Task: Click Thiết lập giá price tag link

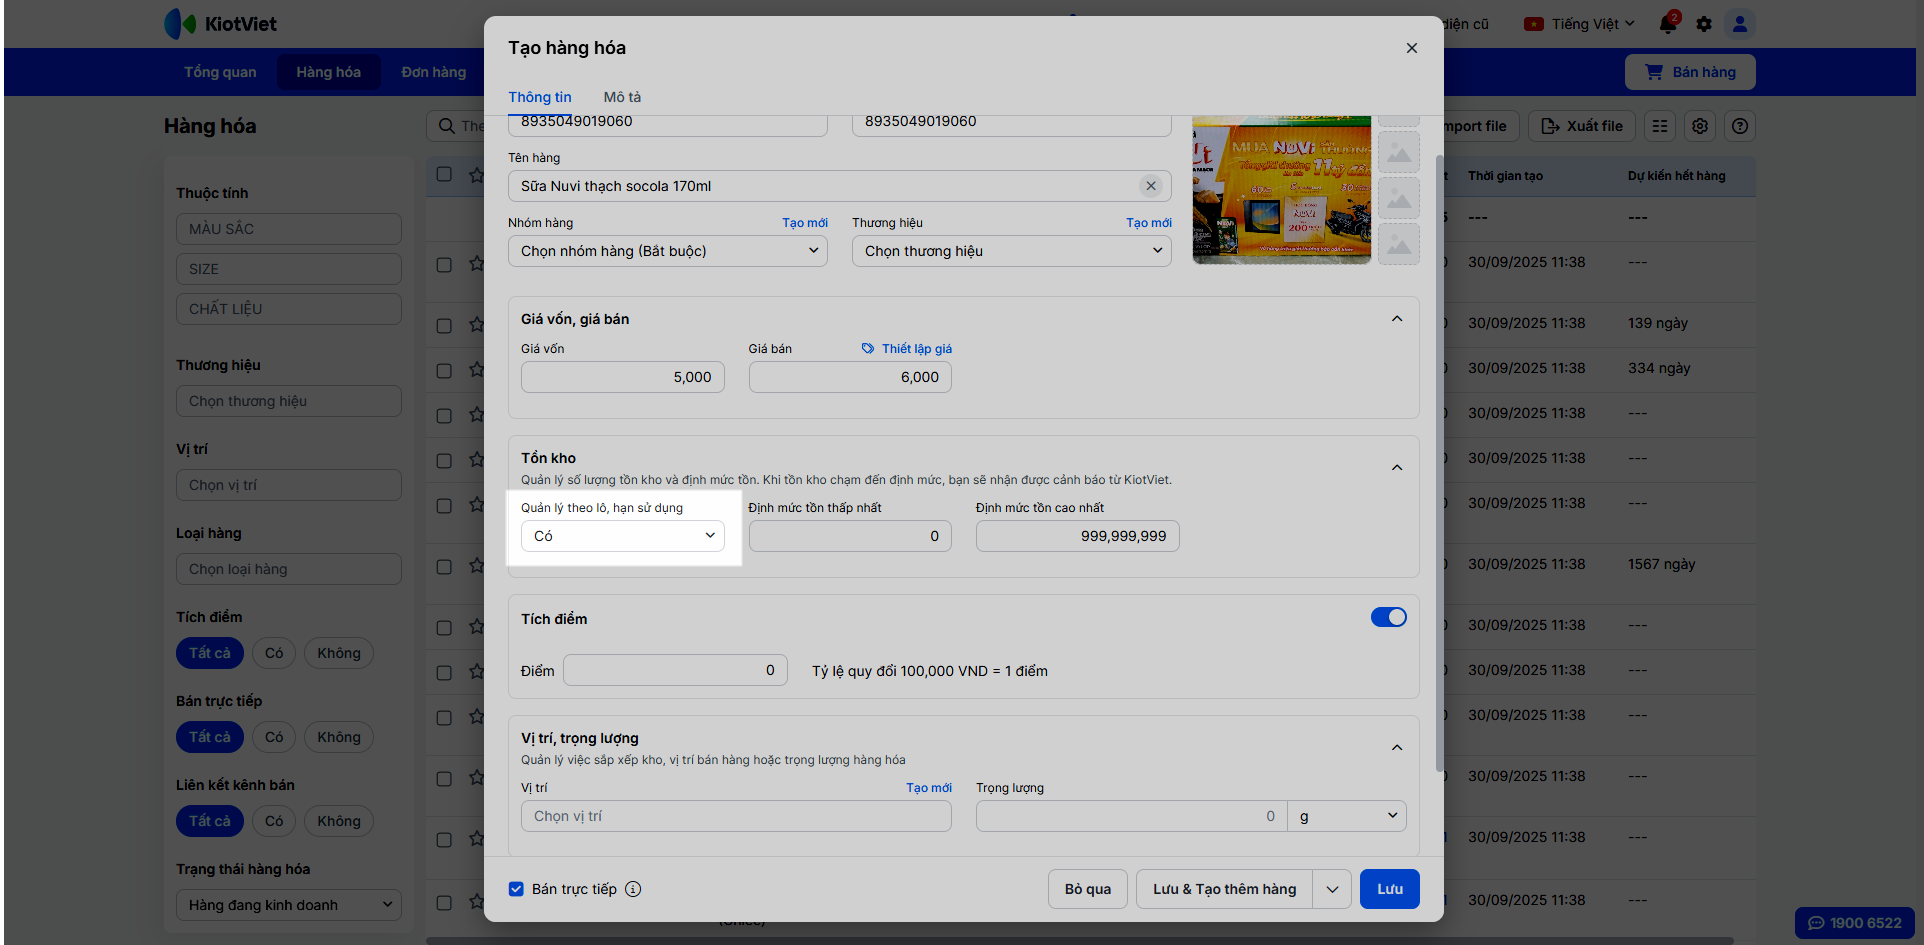Action: point(907,349)
